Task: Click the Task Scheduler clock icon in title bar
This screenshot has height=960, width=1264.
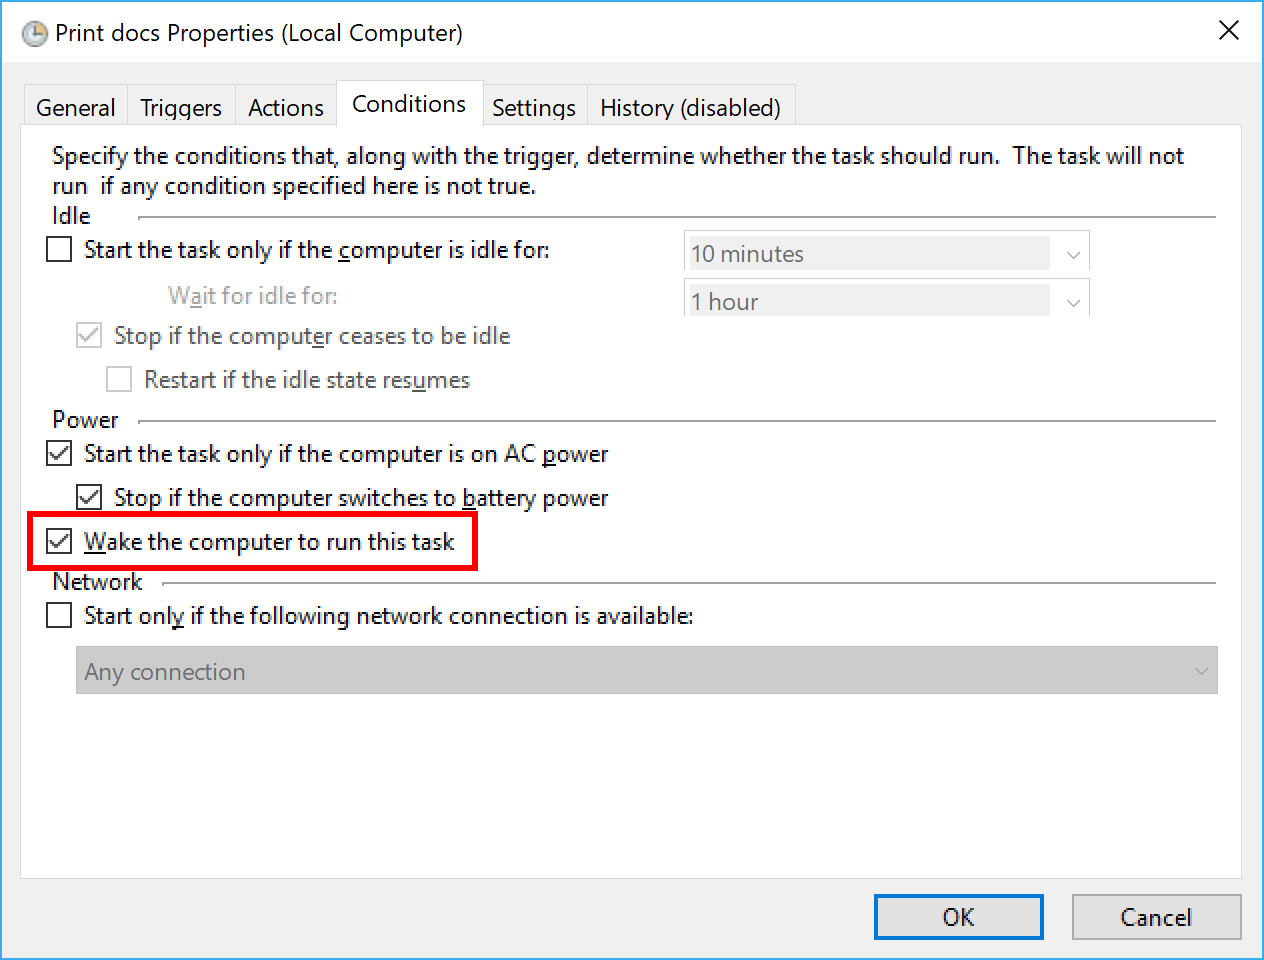Action: 35,34
